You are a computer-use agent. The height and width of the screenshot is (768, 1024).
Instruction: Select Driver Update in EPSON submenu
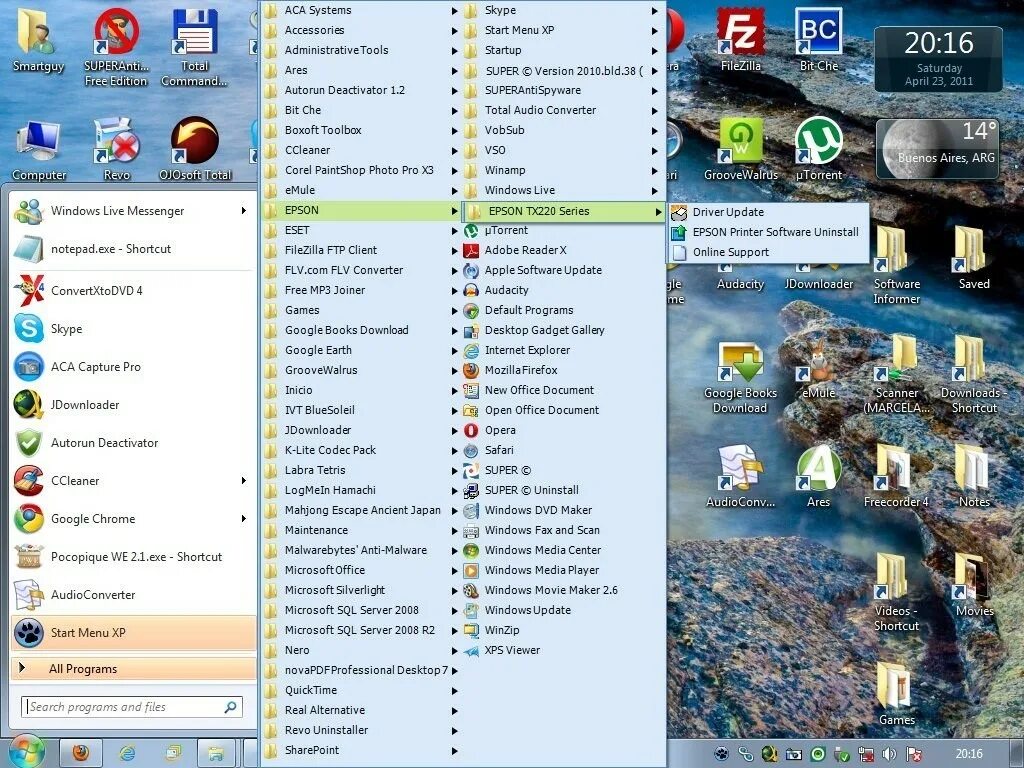pyautogui.click(x=768, y=212)
